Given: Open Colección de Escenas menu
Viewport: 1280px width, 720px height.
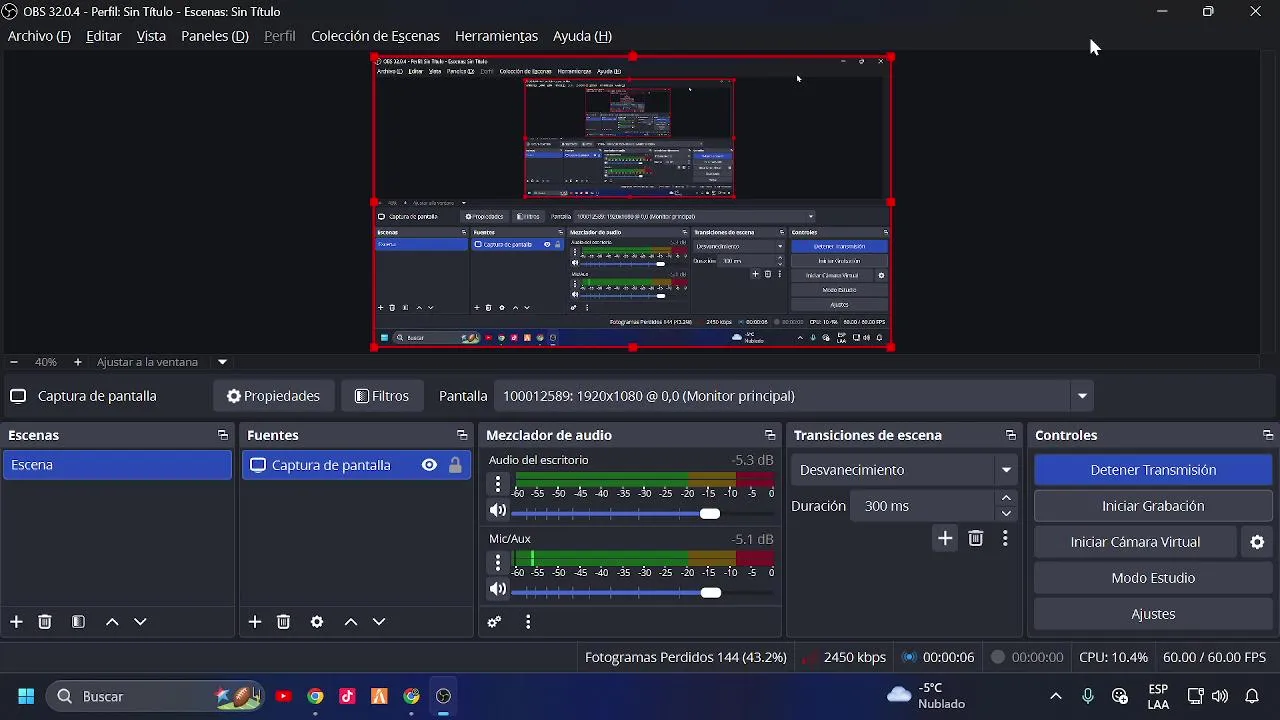Looking at the screenshot, I should [375, 36].
